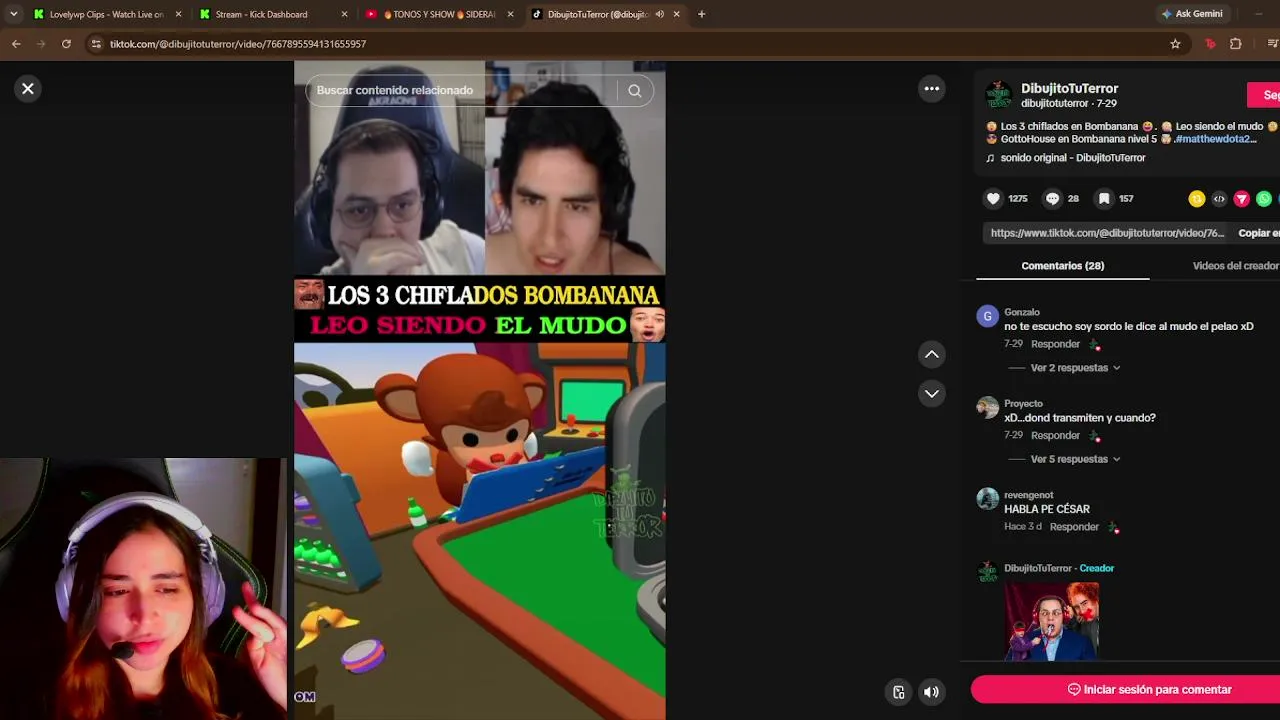The height and width of the screenshot is (720, 1280).
Task: Click the revengenot commenter name
Action: tap(1029, 495)
